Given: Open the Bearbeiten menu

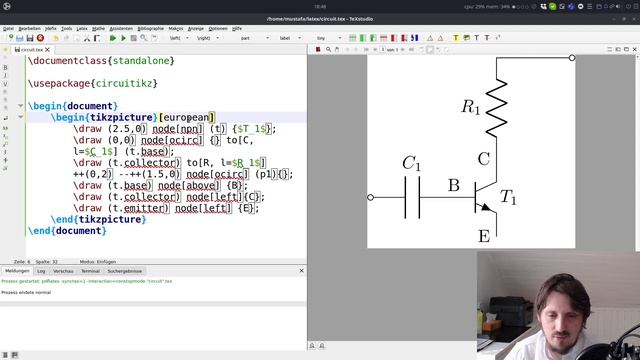Looking at the screenshot, I should pyautogui.click(x=29, y=29).
